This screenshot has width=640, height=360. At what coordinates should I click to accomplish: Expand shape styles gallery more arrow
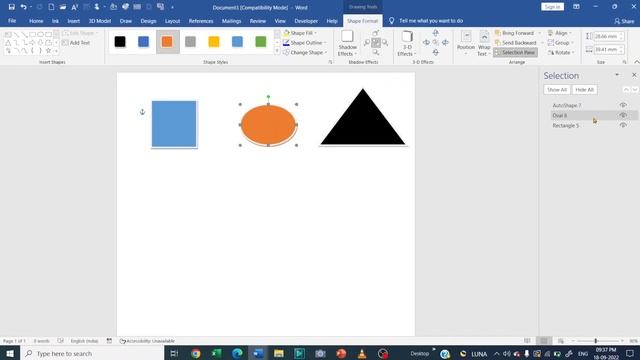tap(277, 52)
